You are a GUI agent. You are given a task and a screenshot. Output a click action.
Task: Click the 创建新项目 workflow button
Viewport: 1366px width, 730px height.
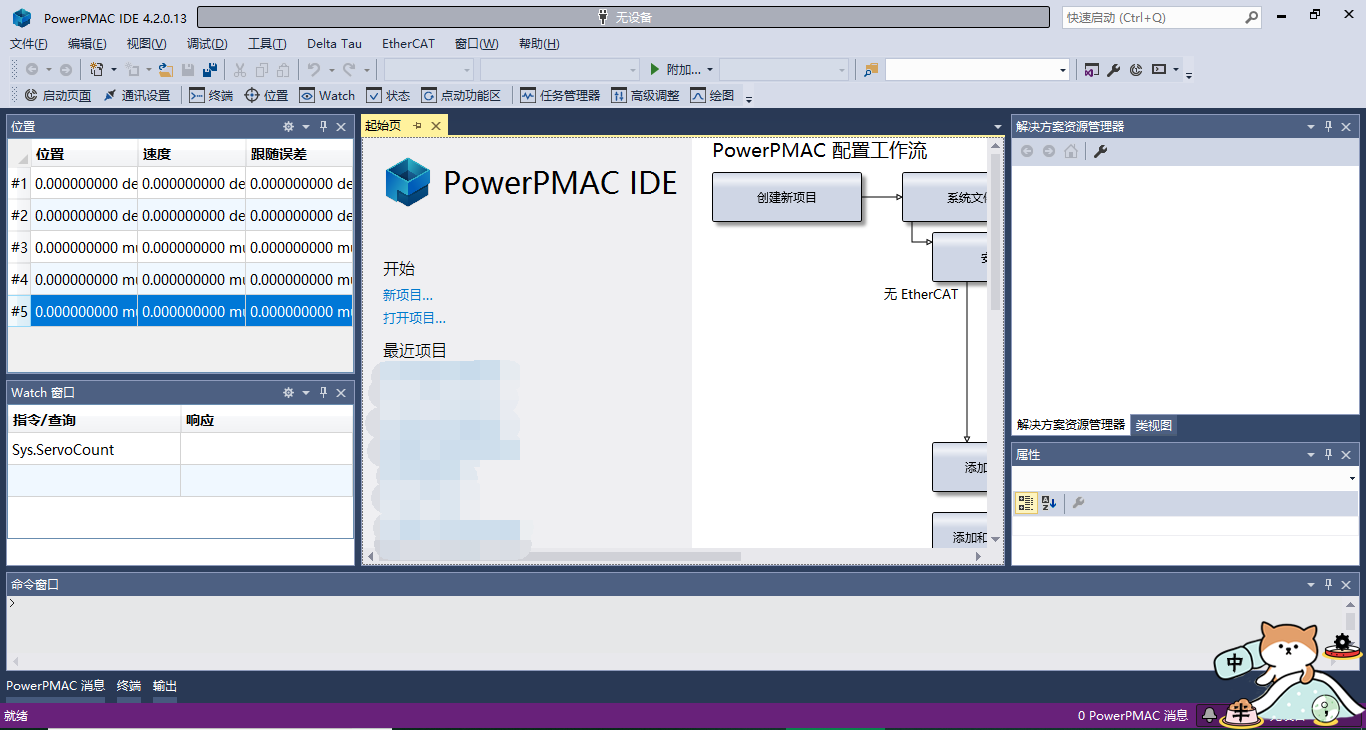[787, 197]
